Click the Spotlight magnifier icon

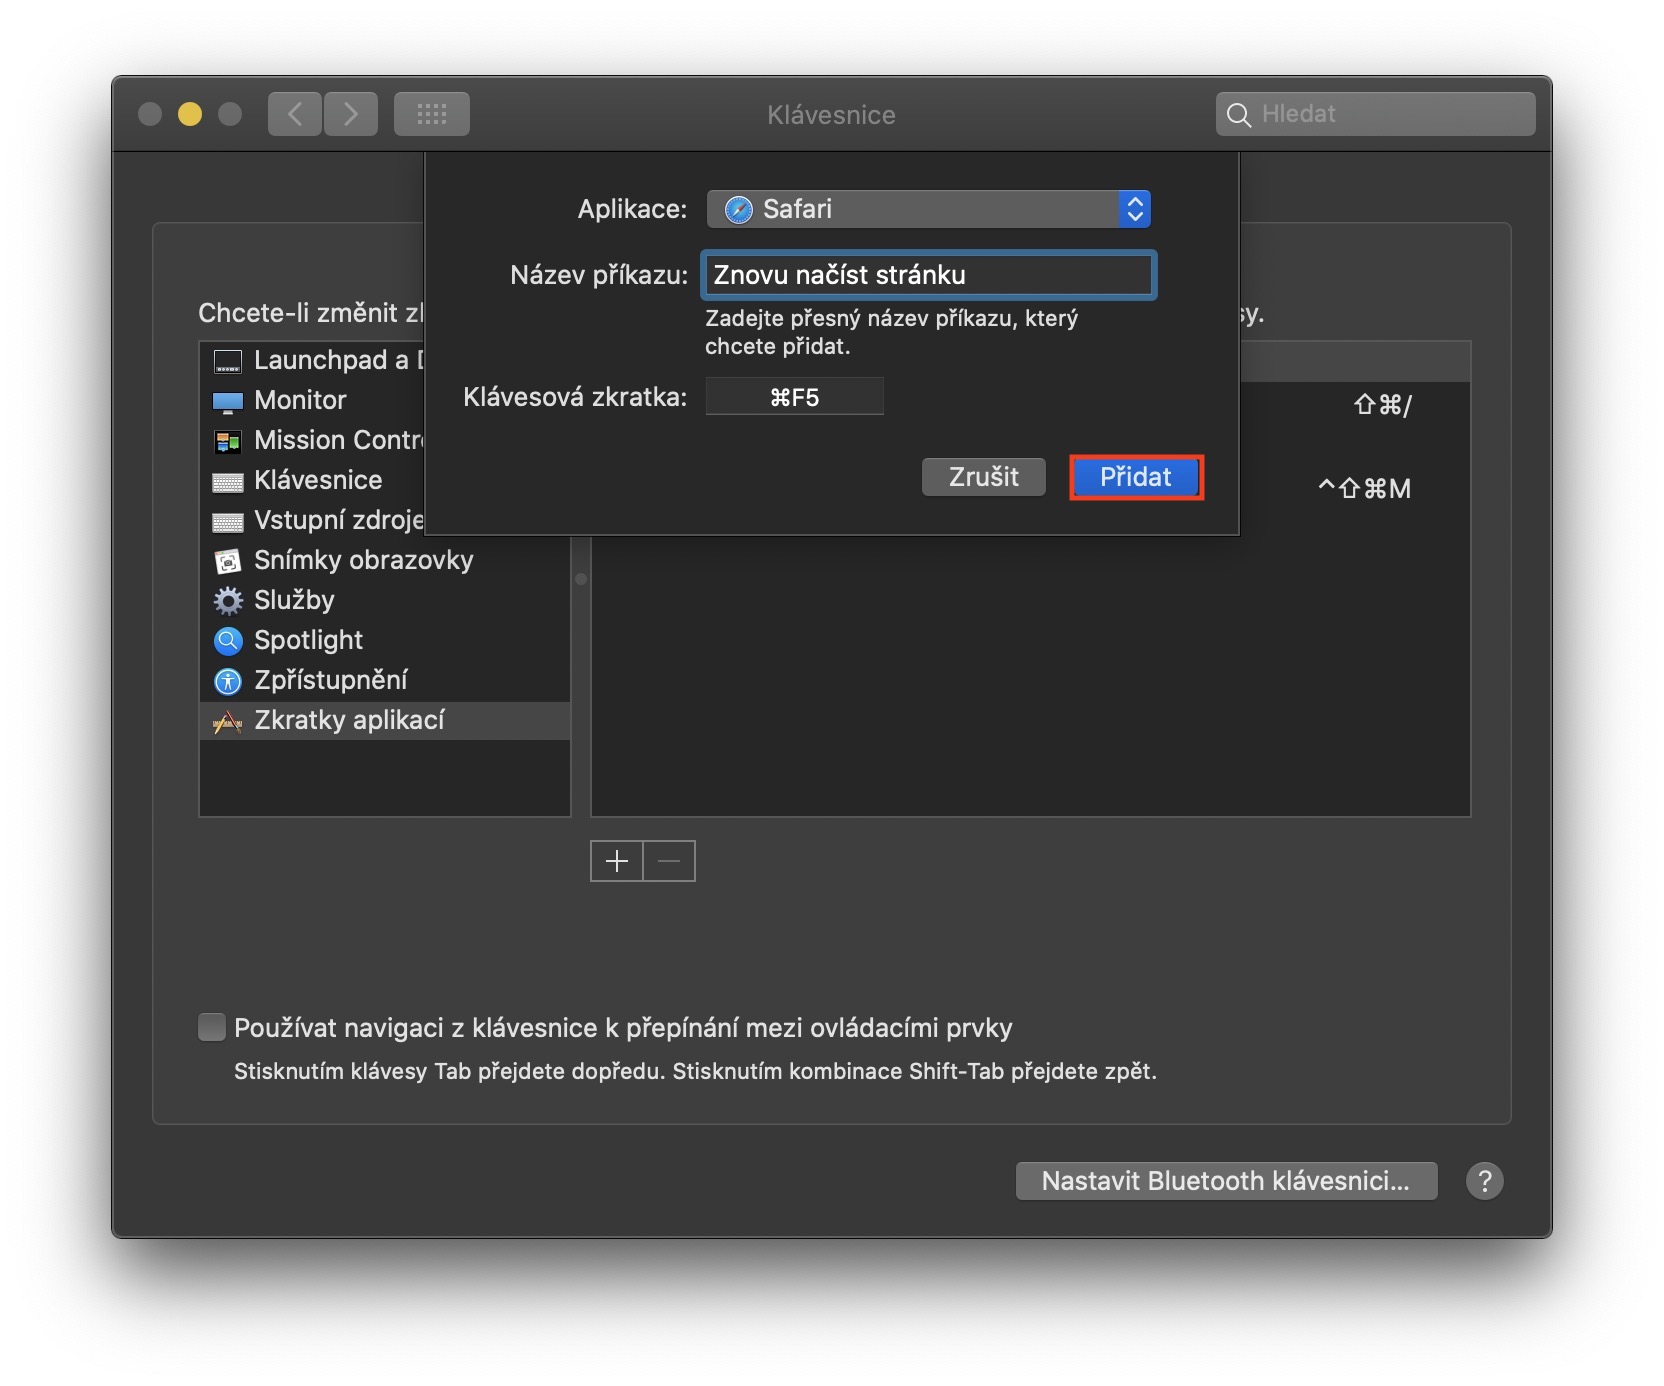point(228,641)
